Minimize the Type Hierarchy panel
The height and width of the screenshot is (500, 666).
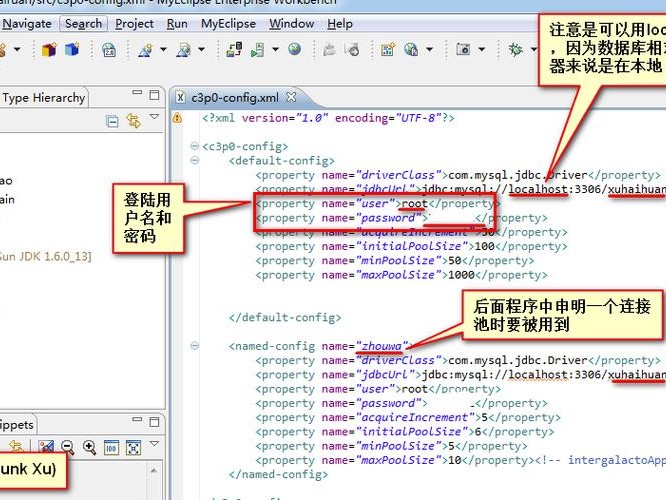coord(137,92)
